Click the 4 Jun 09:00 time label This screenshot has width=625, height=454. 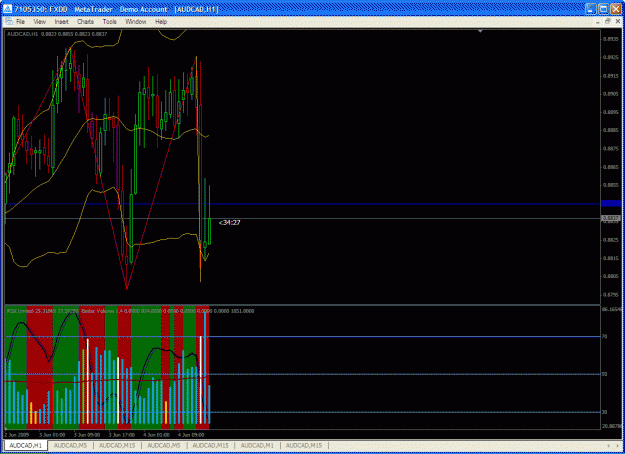[189, 434]
